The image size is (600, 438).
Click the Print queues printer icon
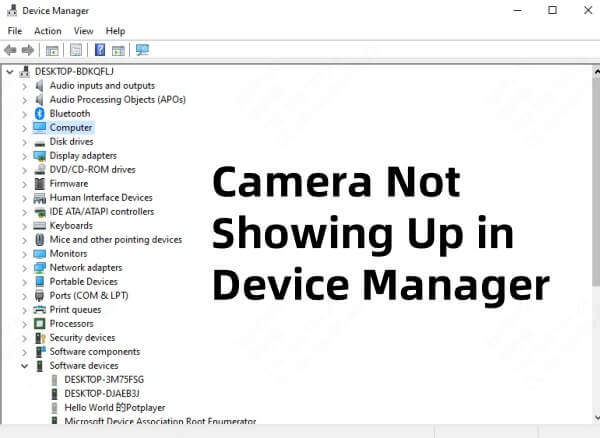coord(39,310)
